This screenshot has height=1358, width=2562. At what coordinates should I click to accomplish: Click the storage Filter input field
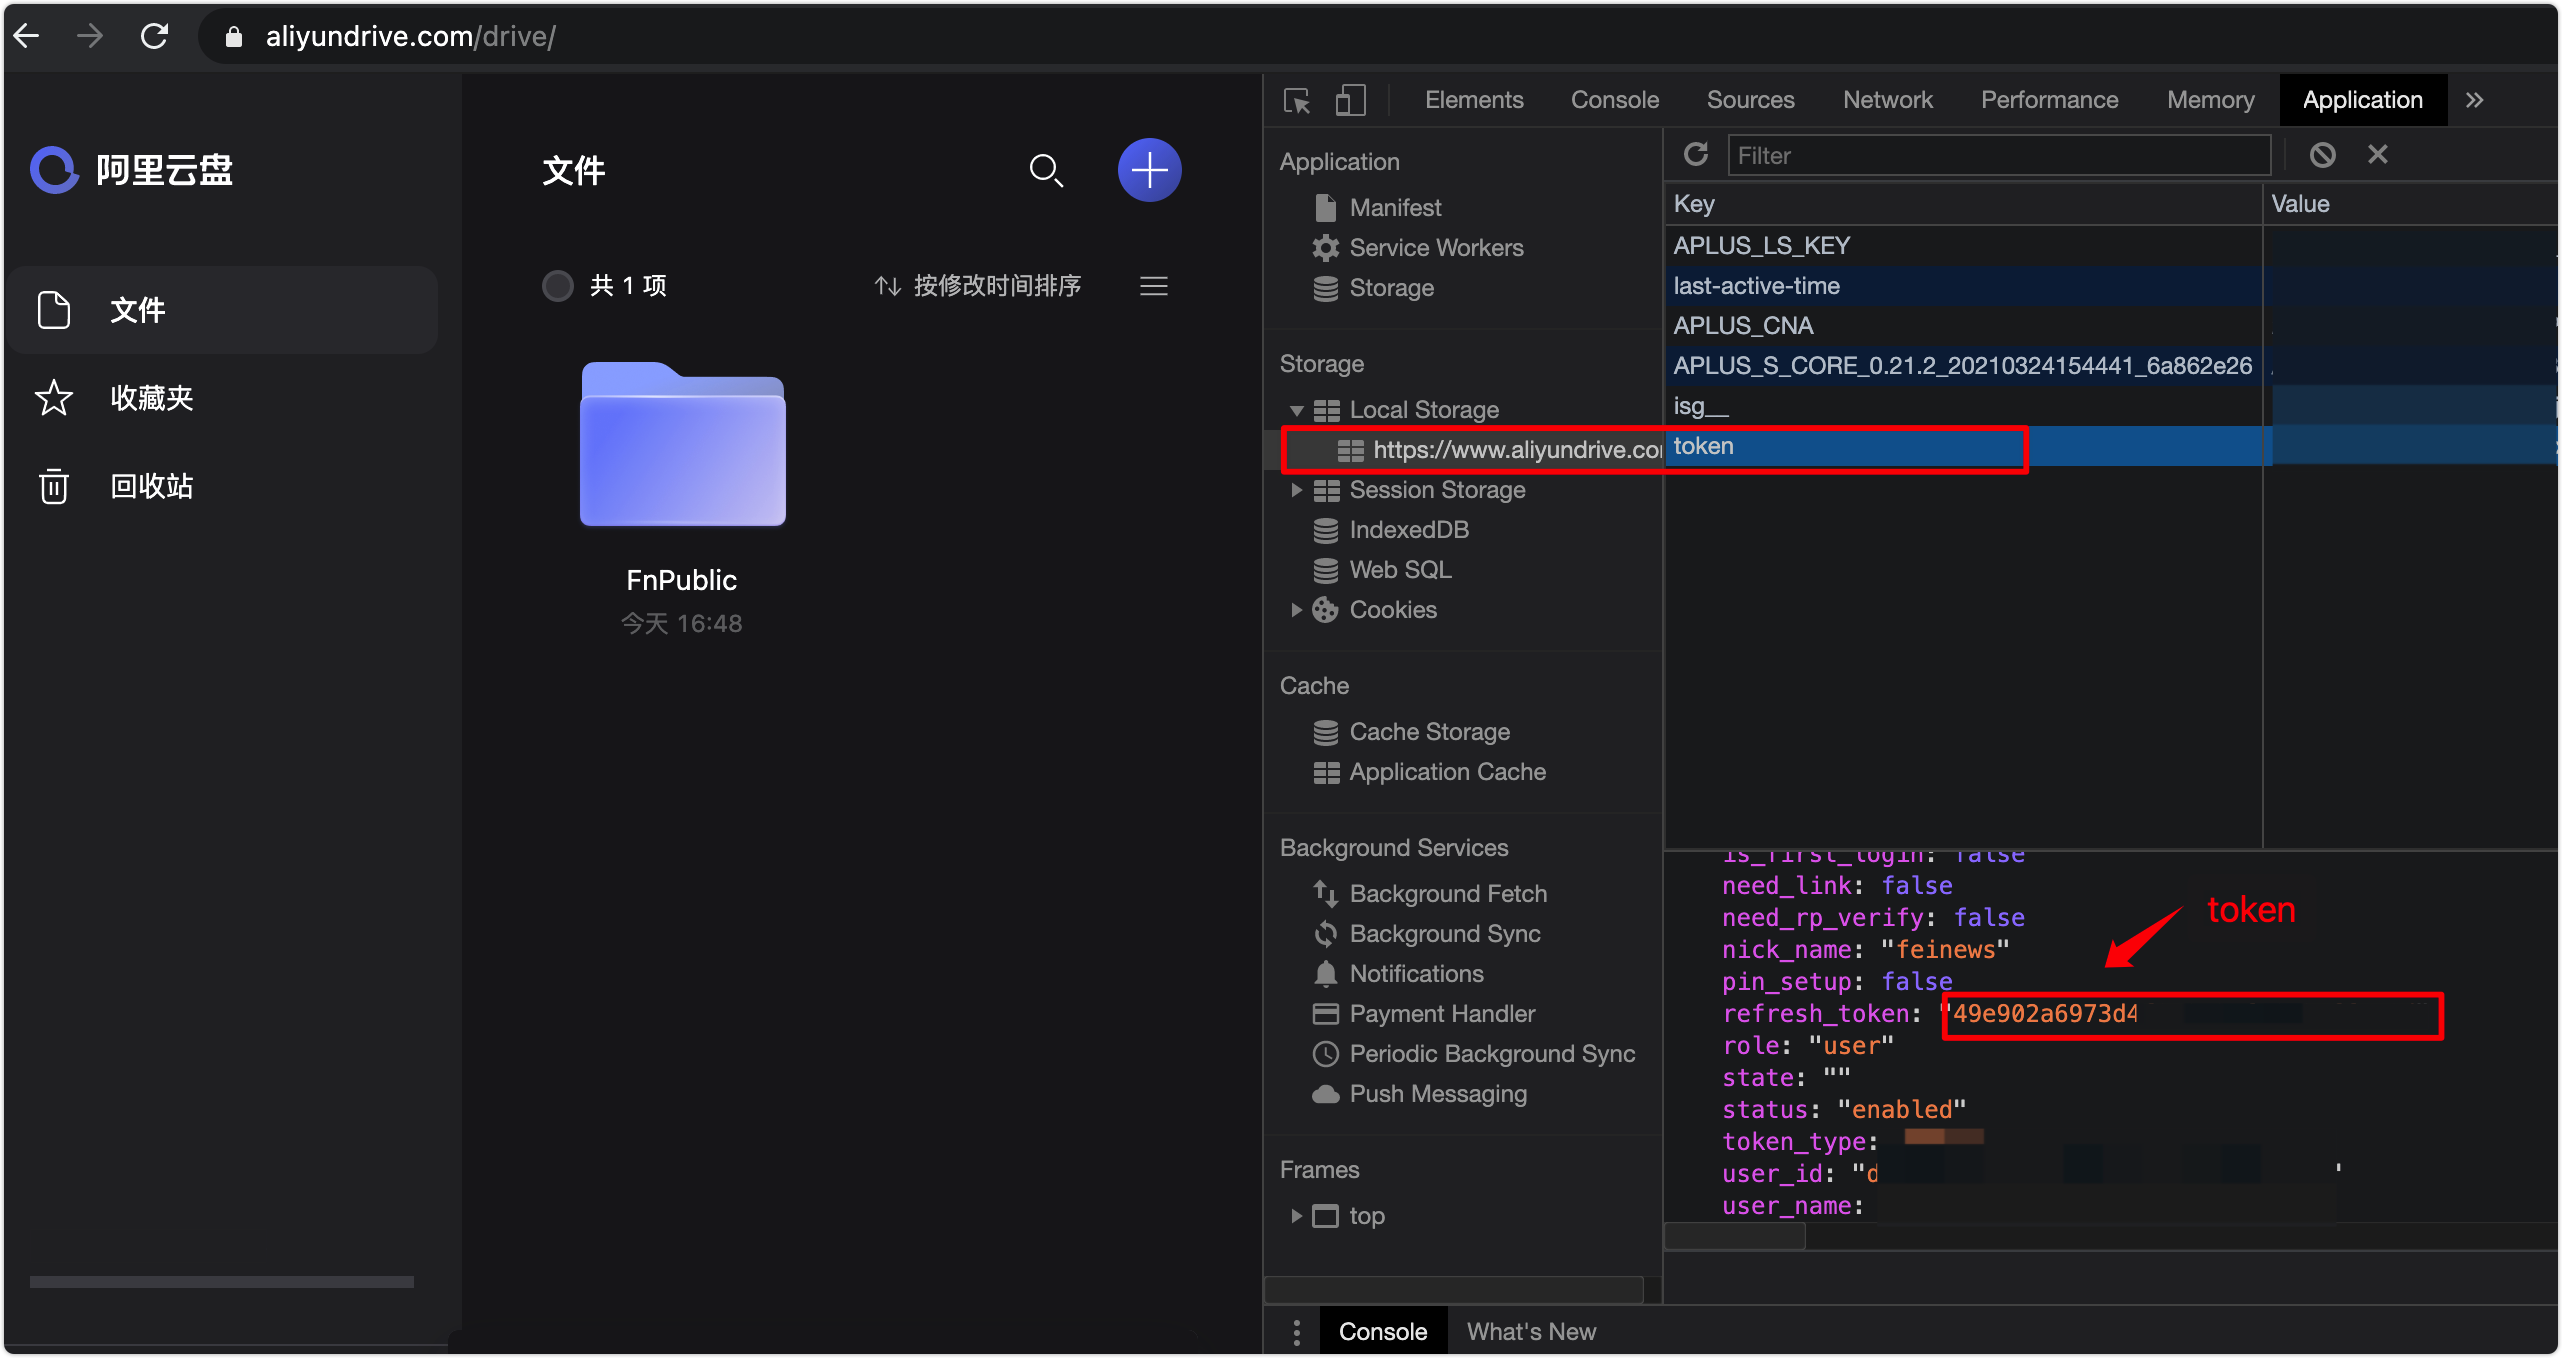pos(1998,155)
